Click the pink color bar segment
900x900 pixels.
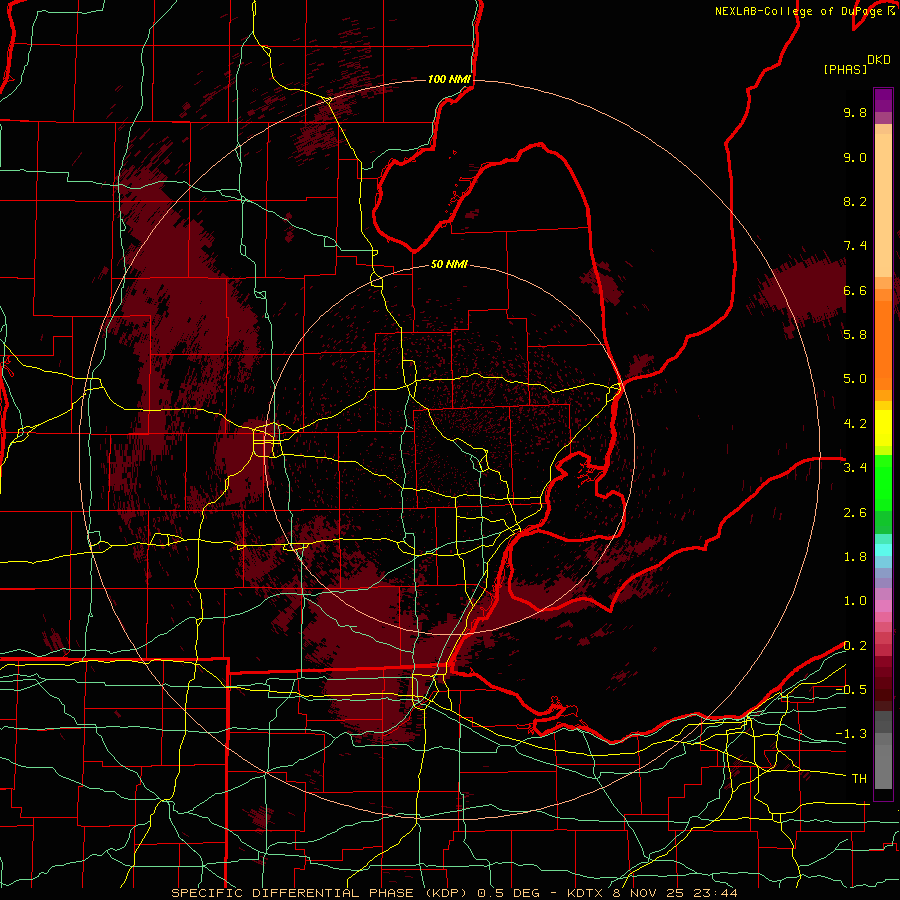[883, 606]
